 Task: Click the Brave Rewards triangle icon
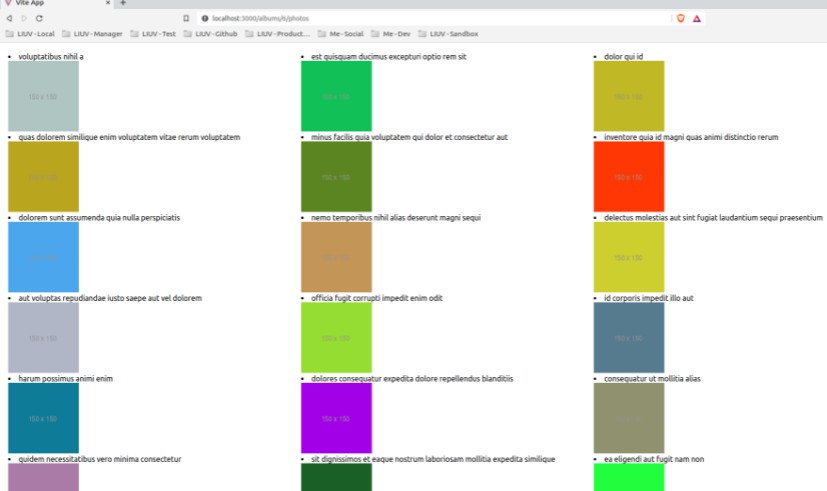[696, 18]
